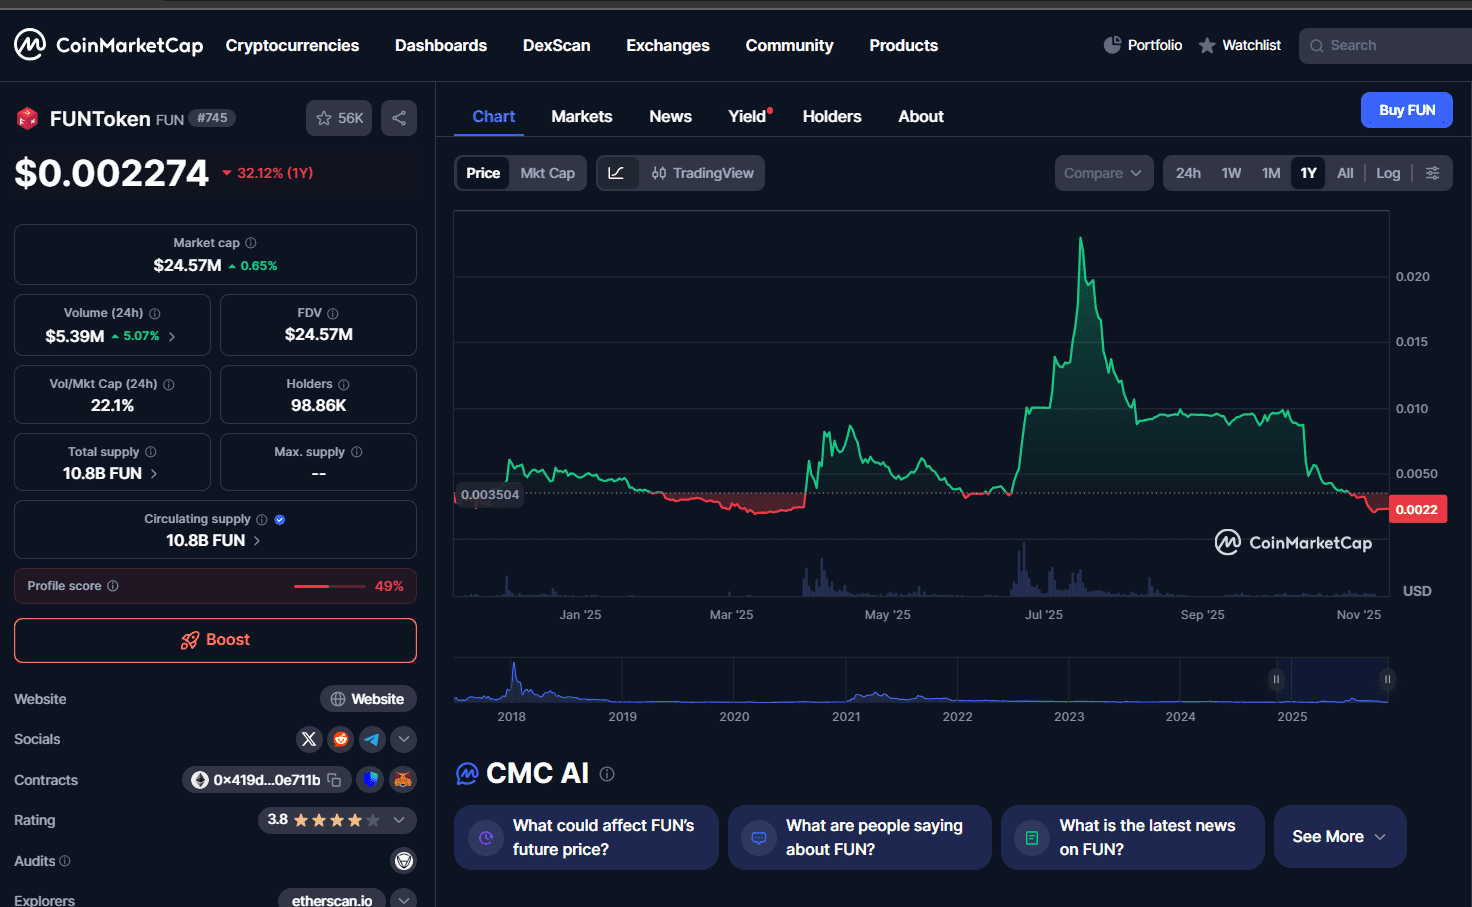1472x907 pixels.
Task: Toggle the Log scale on the chart
Action: point(1387,173)
